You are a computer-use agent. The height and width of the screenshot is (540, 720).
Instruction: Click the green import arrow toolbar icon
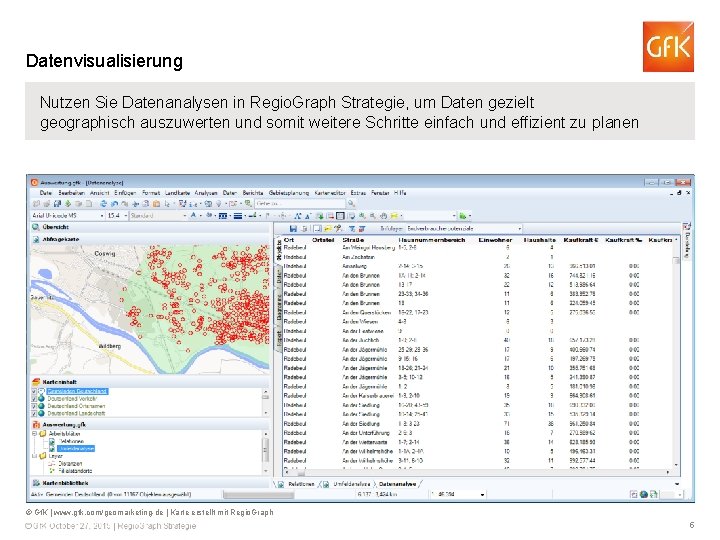[68, 203]
